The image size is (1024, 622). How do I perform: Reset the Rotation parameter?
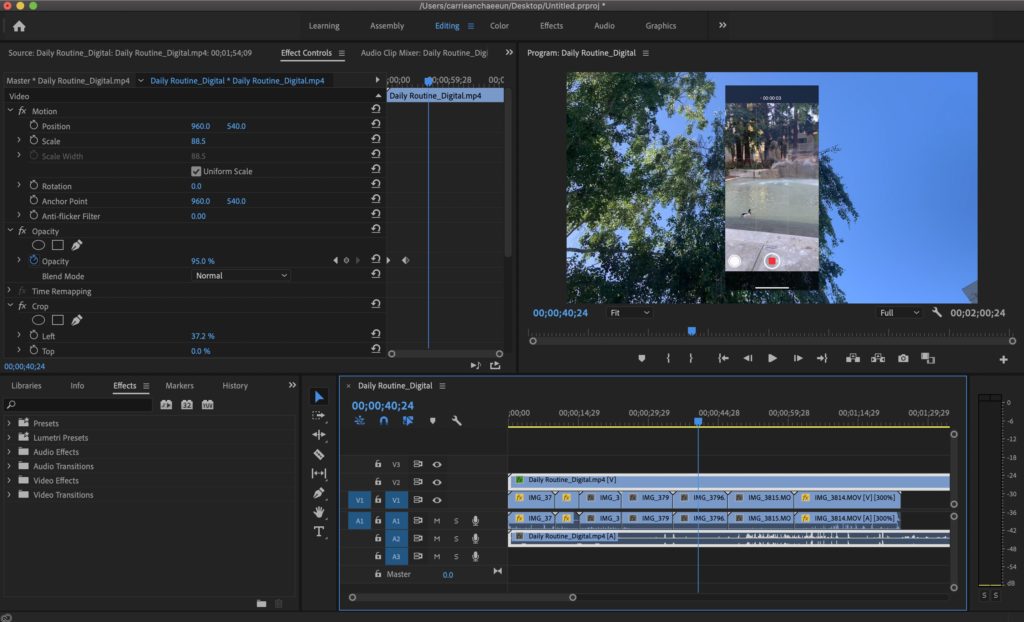pos(376,184)
